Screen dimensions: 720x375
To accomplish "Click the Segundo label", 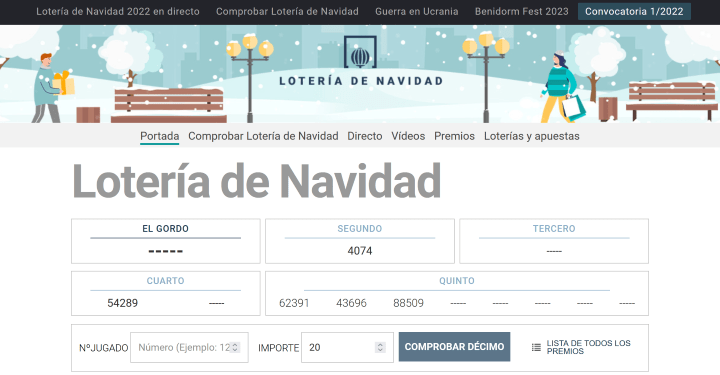I will pos(360,229).
